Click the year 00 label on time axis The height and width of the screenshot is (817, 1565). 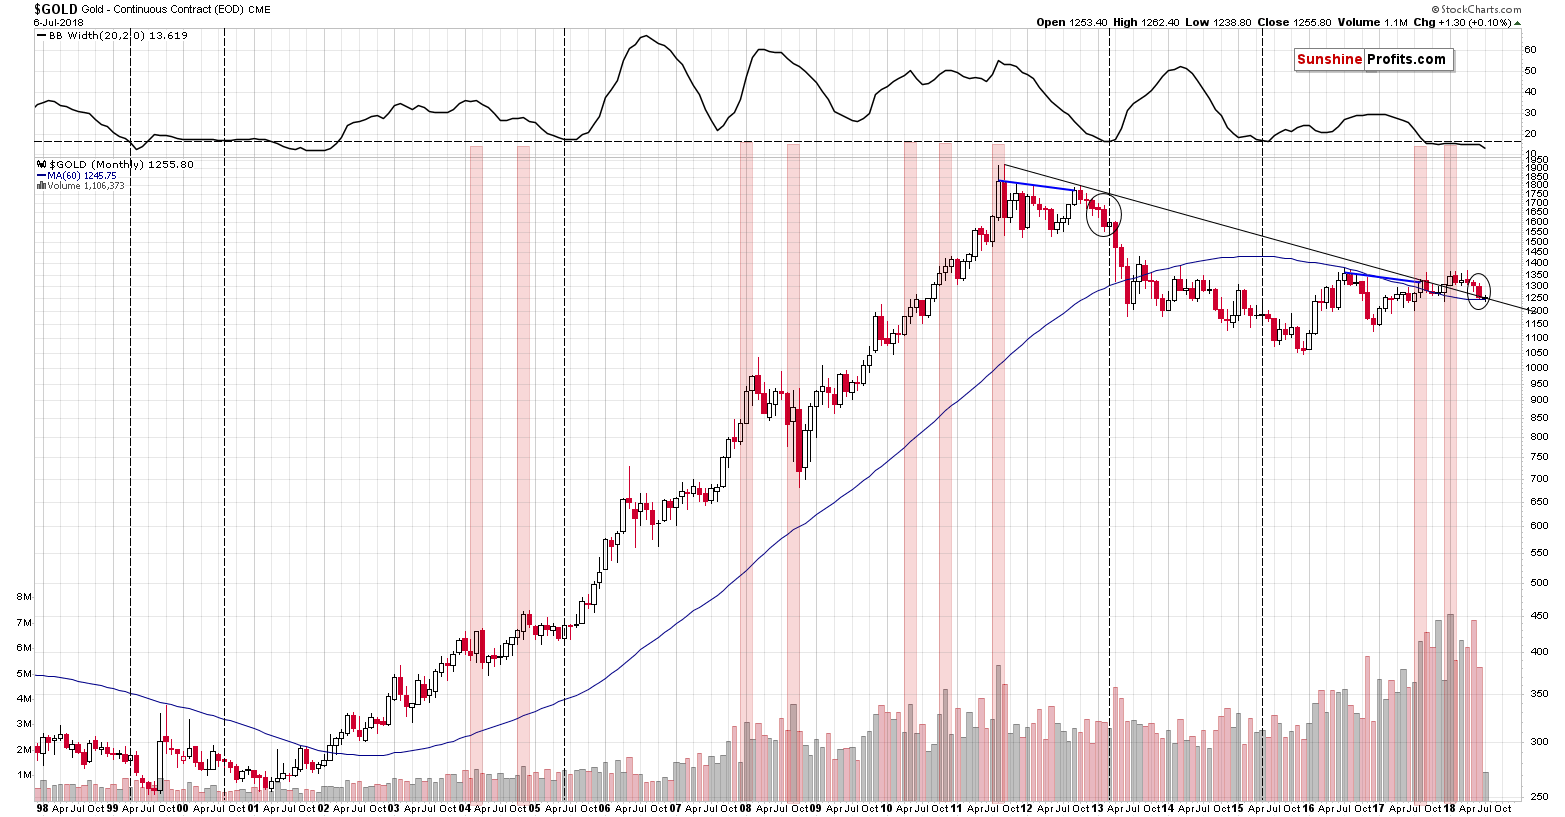coord(182,809)
